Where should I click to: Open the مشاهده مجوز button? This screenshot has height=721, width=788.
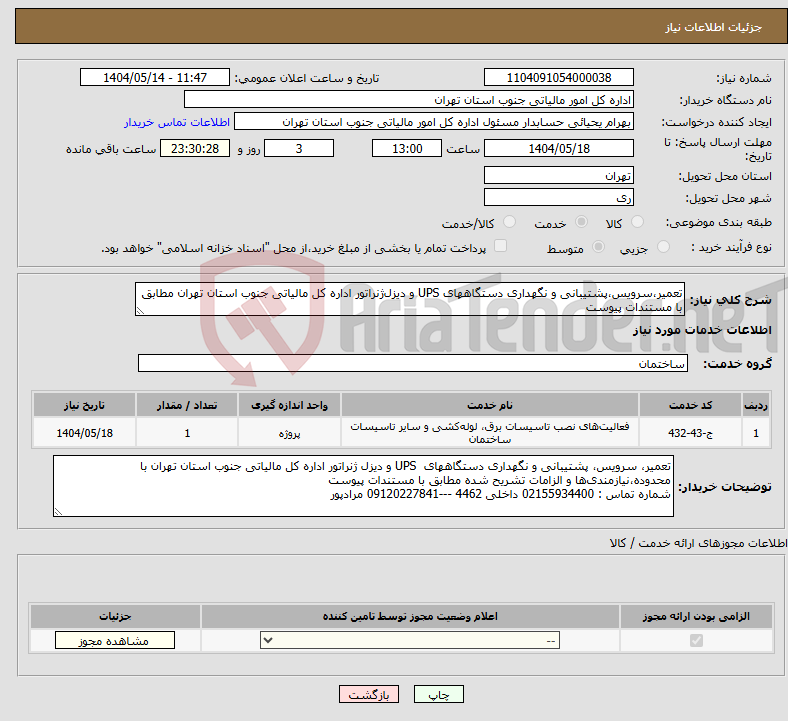(x=115, y=640)
